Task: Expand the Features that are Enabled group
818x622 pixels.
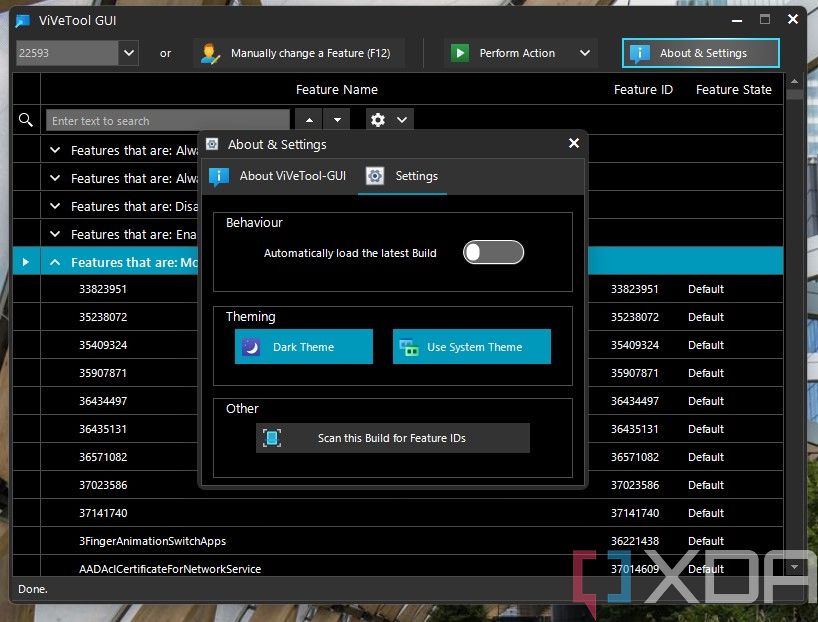Action: (x=55, y=234)
